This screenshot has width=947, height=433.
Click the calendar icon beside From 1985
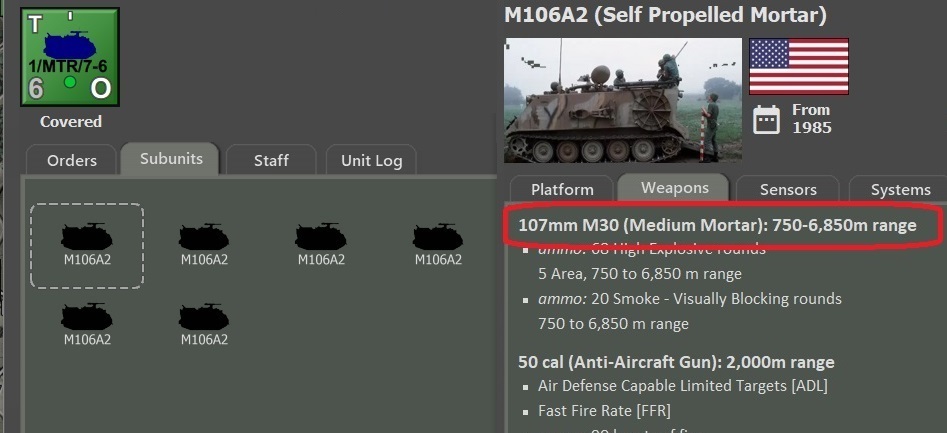point(766,119)
